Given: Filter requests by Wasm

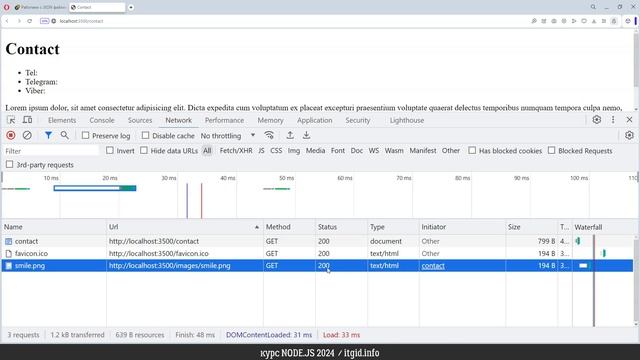Looking at the screenshot, I should tap(394, 151).
